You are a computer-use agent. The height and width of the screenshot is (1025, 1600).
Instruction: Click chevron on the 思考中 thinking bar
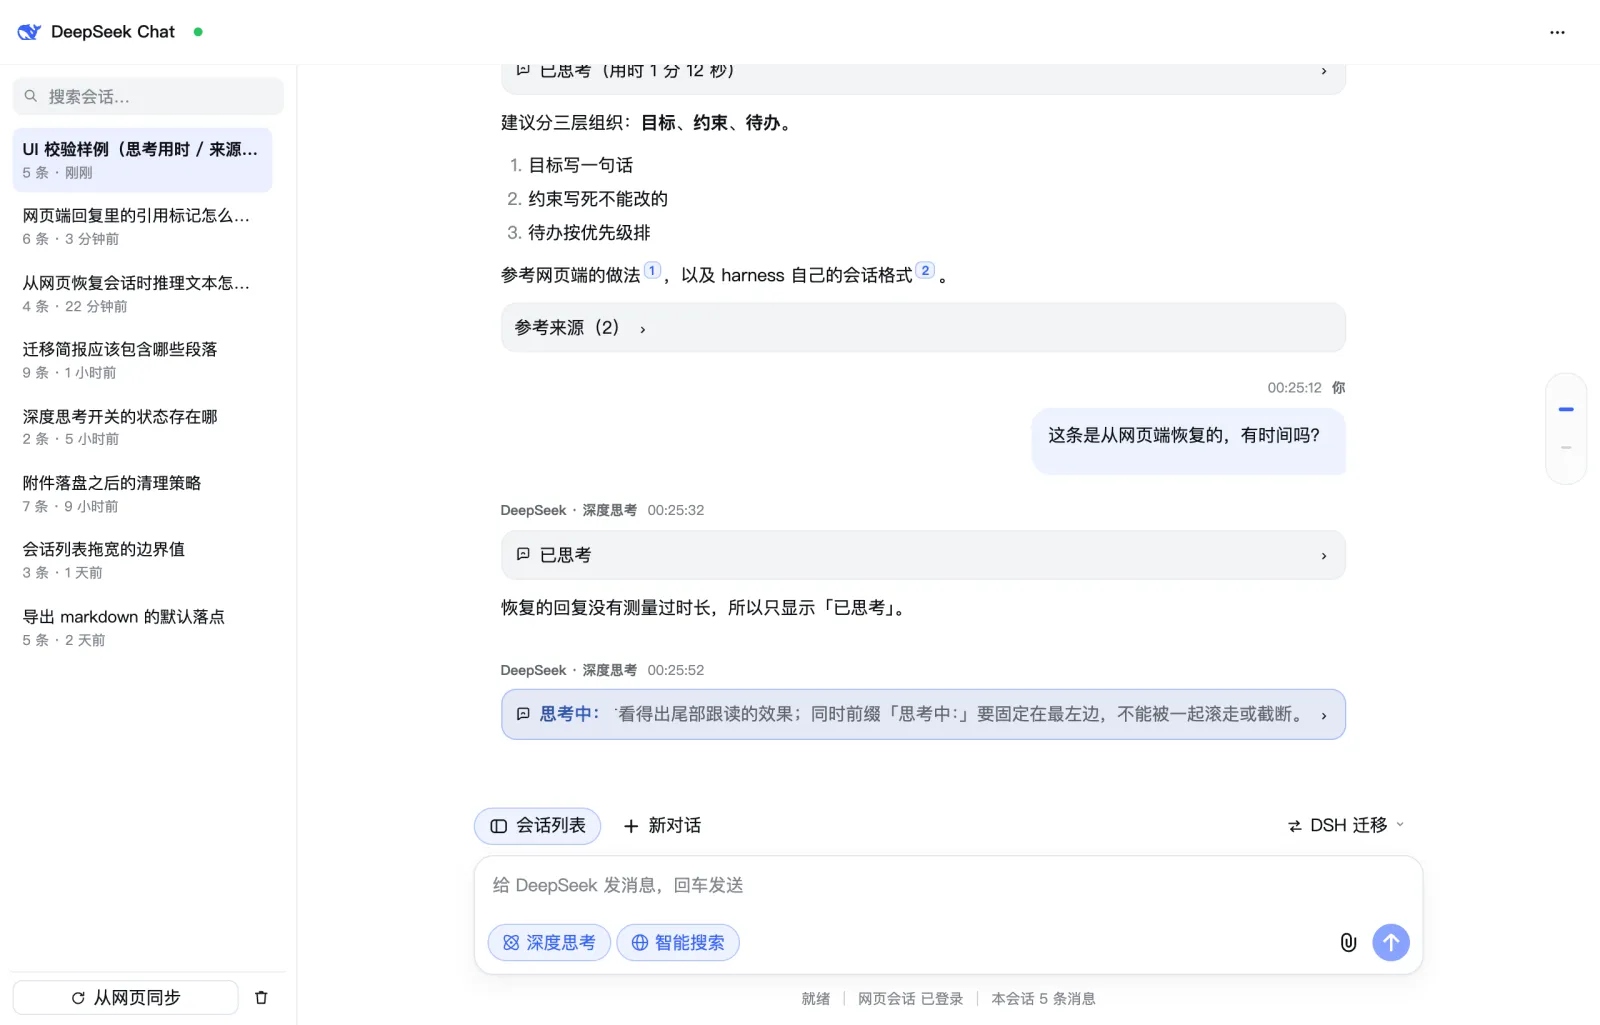1324,715
